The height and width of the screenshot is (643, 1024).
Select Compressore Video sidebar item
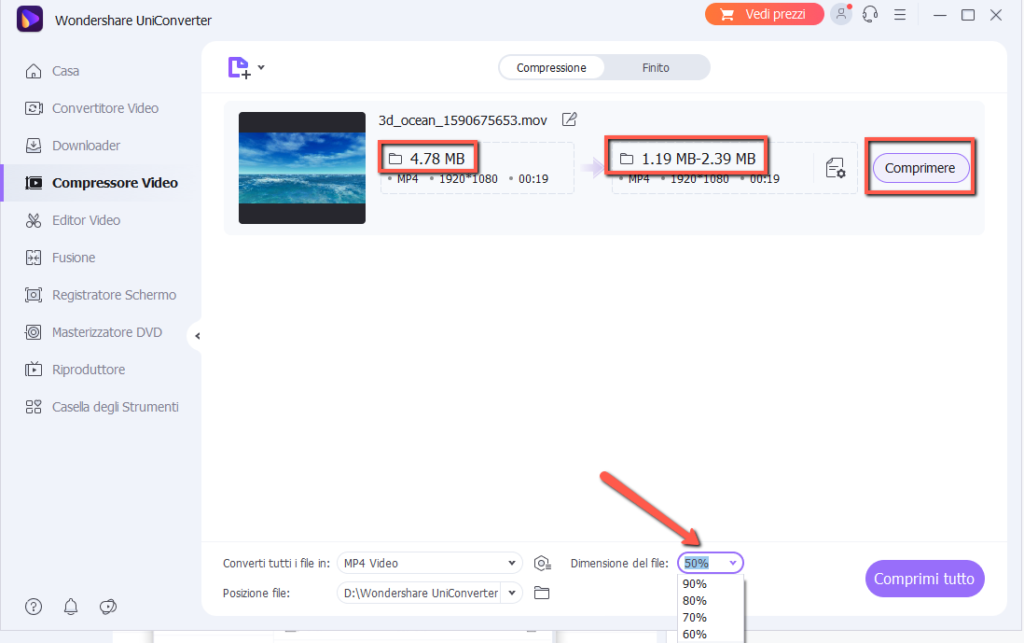point(101,183)
